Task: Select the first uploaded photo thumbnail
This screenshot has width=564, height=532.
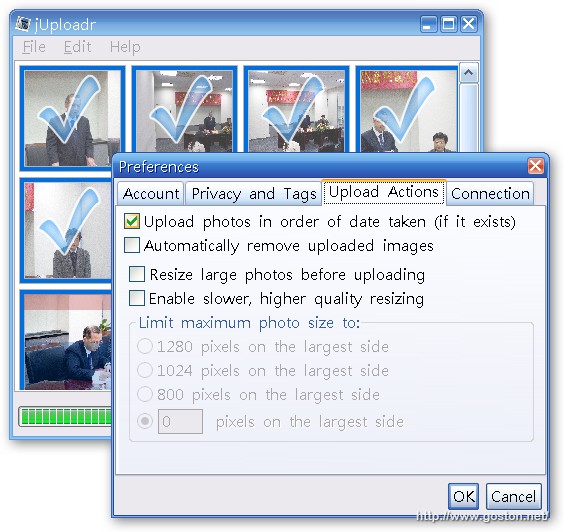Action: [72, 118]
